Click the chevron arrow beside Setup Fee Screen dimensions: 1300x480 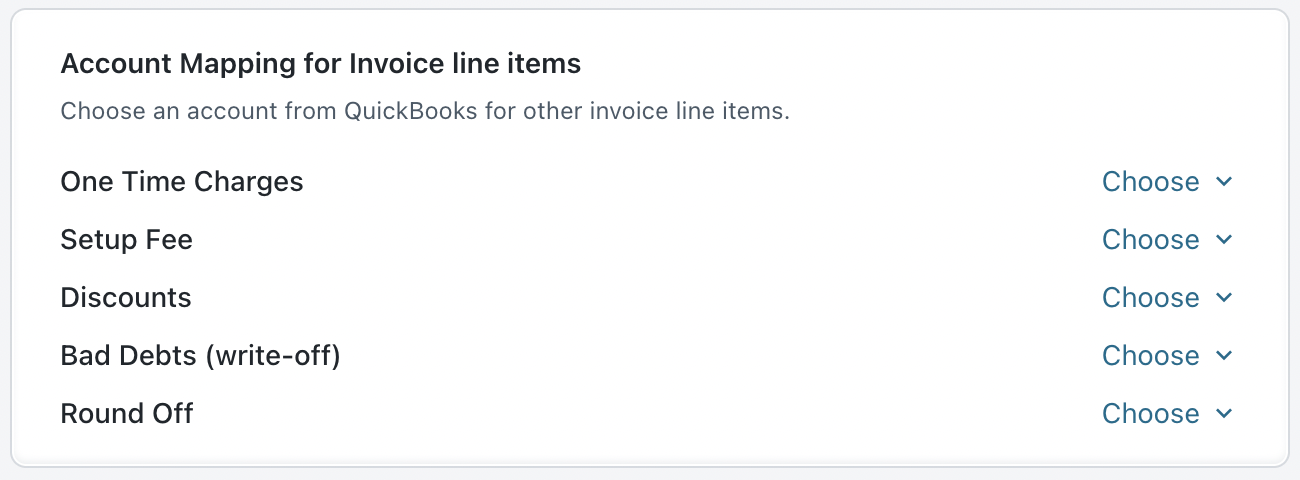click(x=1224, y=240)
